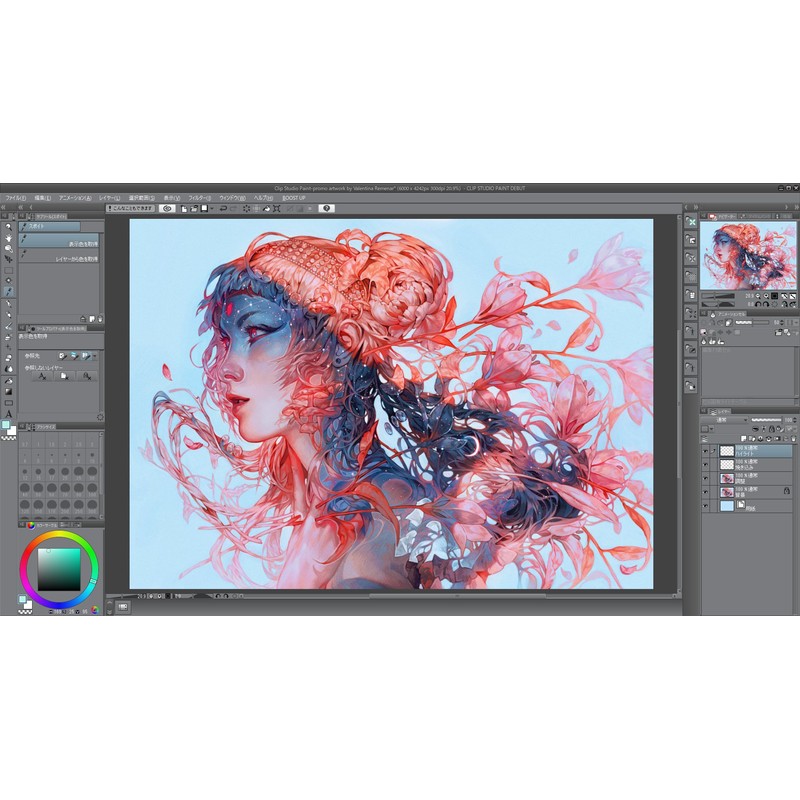
Task: Click the Navigator artwork preview thumbnail
Action: point(747,256)
